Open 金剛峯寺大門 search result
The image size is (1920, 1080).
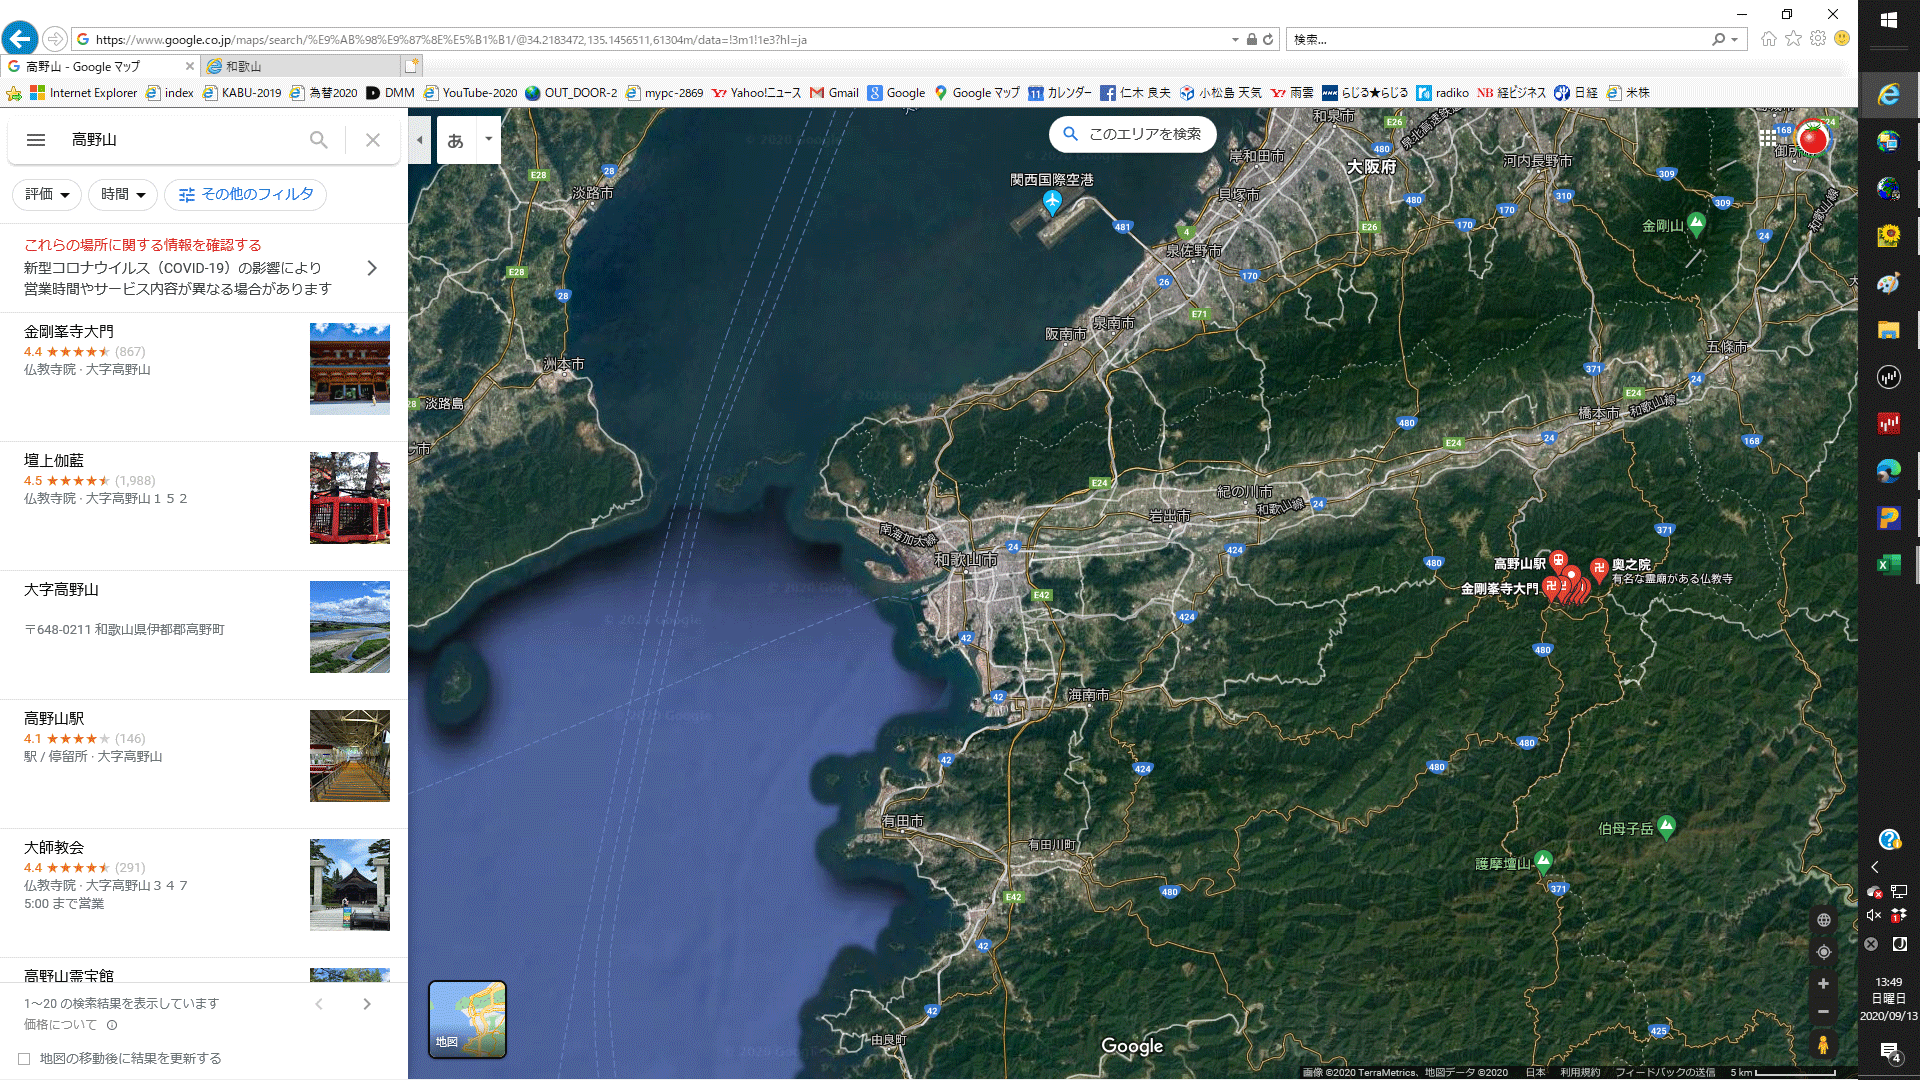pyautogui.click(x=204, y=376)
